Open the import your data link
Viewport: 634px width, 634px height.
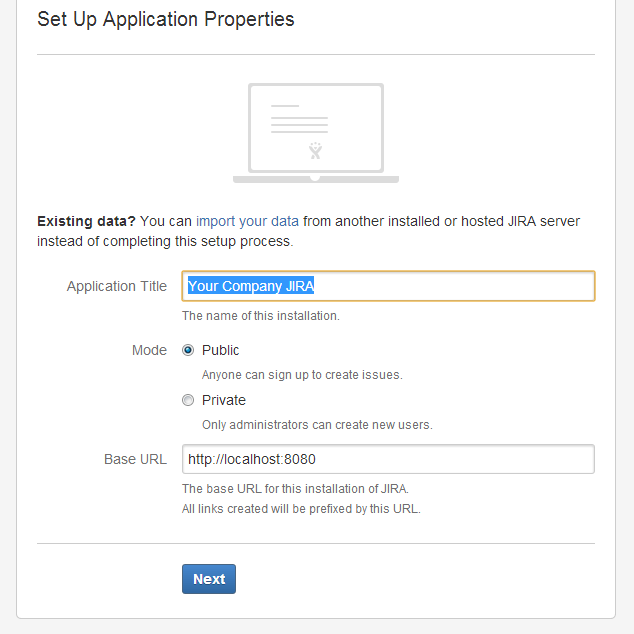tap(247, 221)
